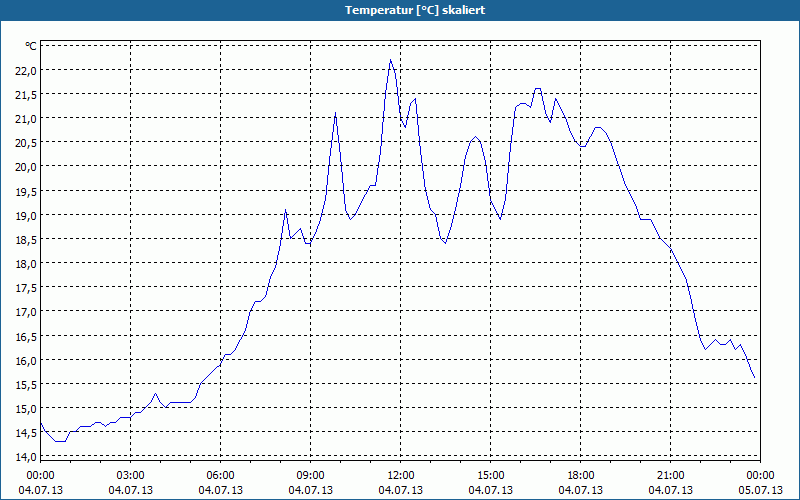Click the curve's 21,0 peak before 10:00
Image resolution: width=800 pixels, height=500 pixels.
coord(335,113)
